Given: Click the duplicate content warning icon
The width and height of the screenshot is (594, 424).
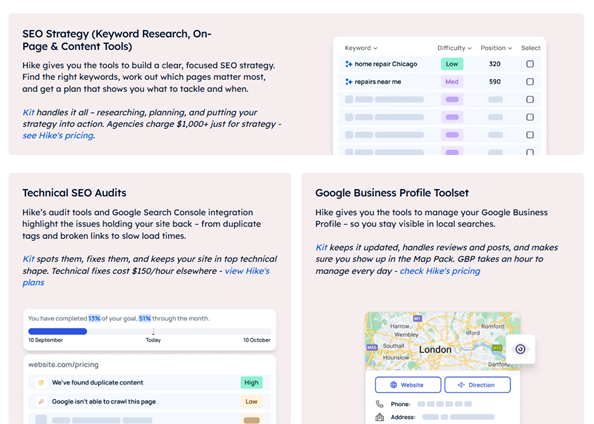Looking at the screenshot, I should pos(41,383).
